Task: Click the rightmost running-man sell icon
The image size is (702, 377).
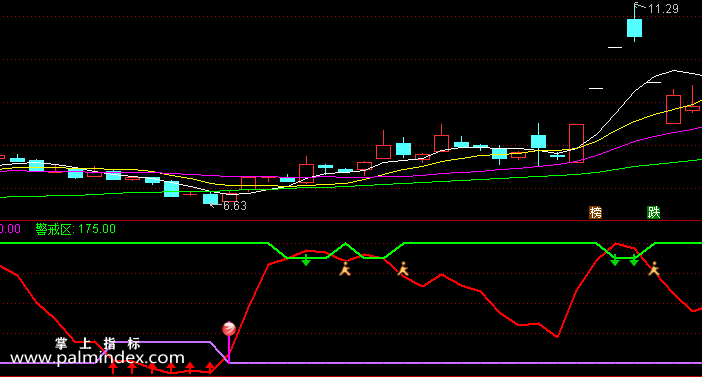Action: [x=654, y=269]
